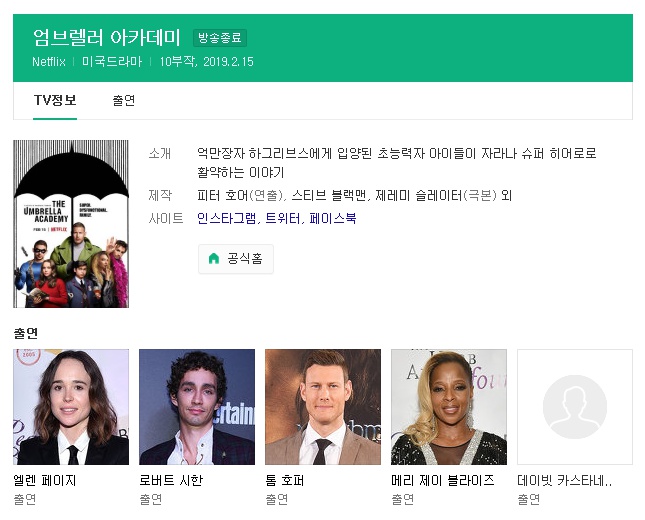645x520 pixels.
Task: Open the TV정보 tab
Action: 55,100
